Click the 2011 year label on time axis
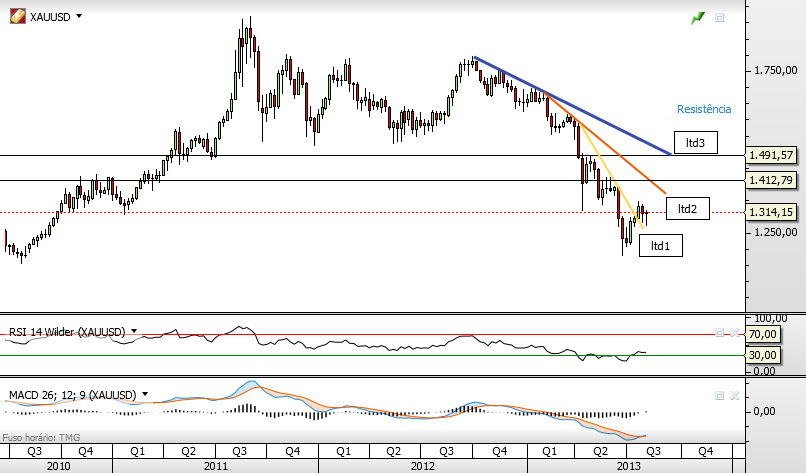The height and width of the screenshot is (473, 806). click(x=216, y=466)
